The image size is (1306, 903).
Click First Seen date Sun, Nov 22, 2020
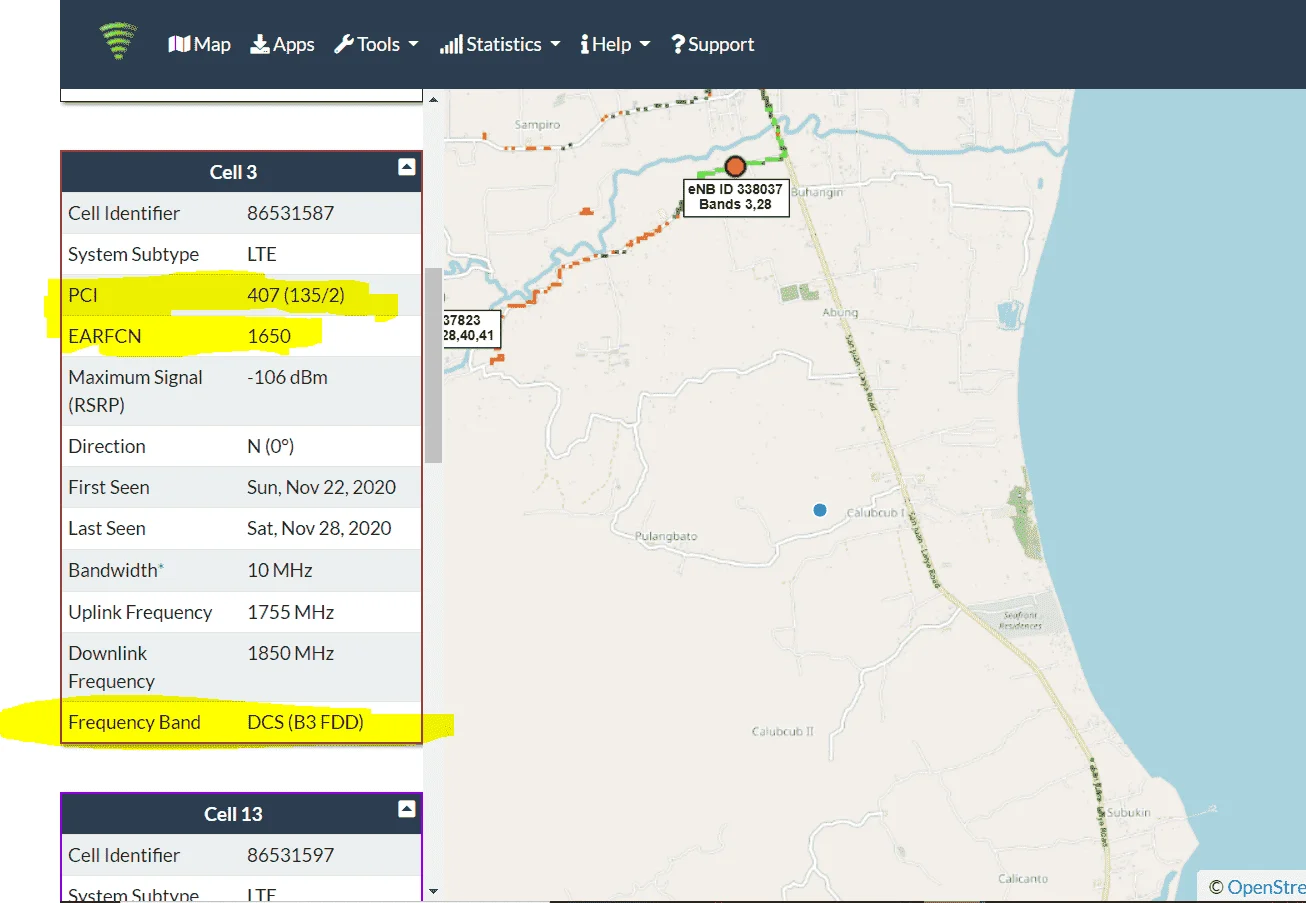[x=321, y=487]
